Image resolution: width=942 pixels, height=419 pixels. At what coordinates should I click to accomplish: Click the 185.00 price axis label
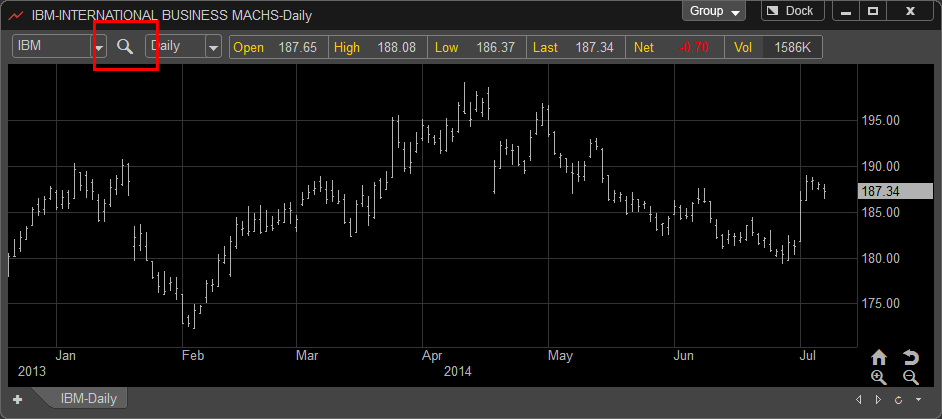(880, 212)
